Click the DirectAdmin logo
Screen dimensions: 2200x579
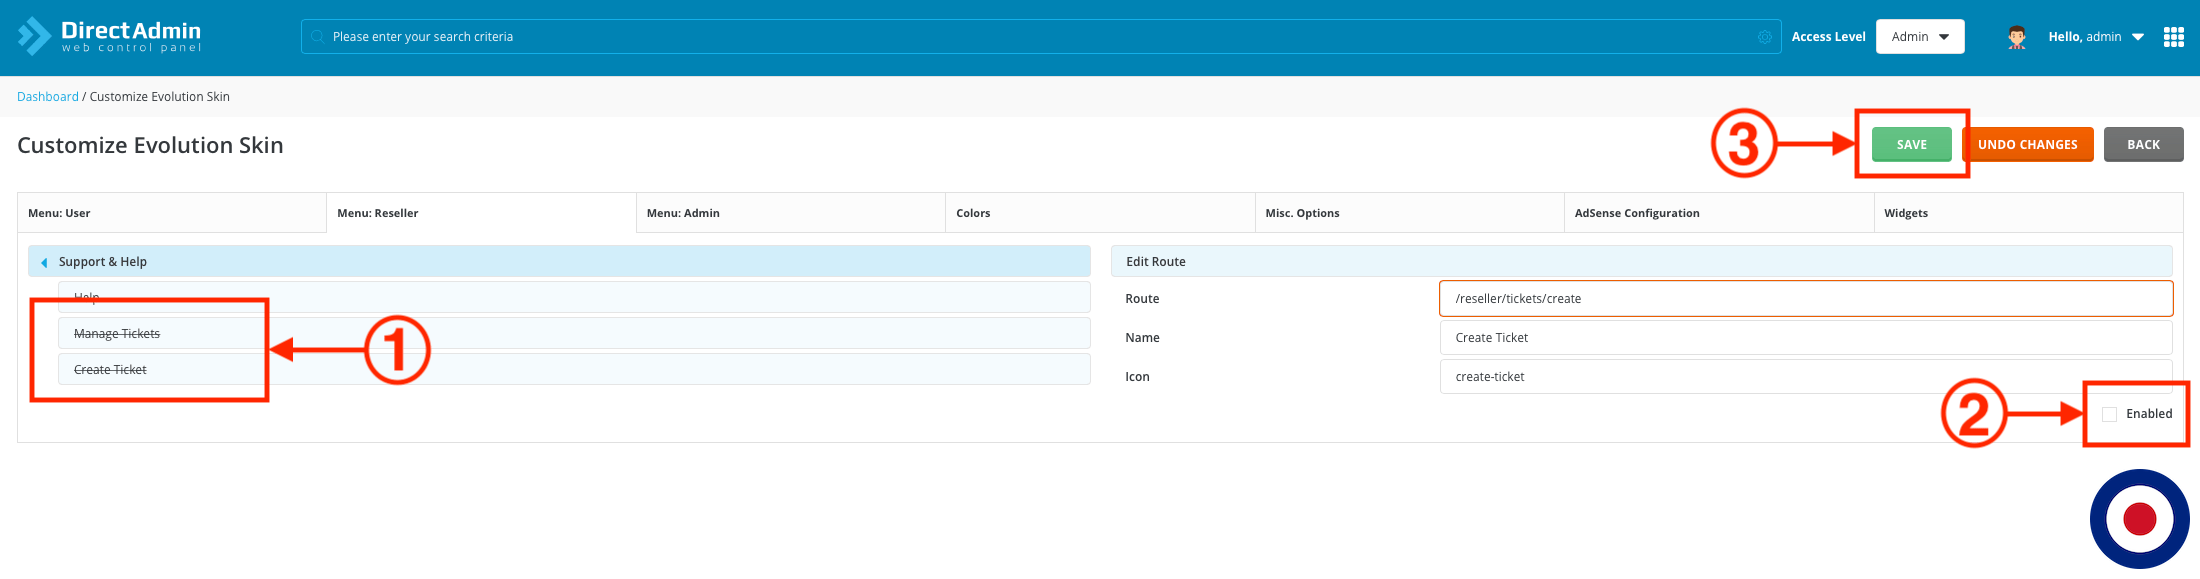coord(110,36)
